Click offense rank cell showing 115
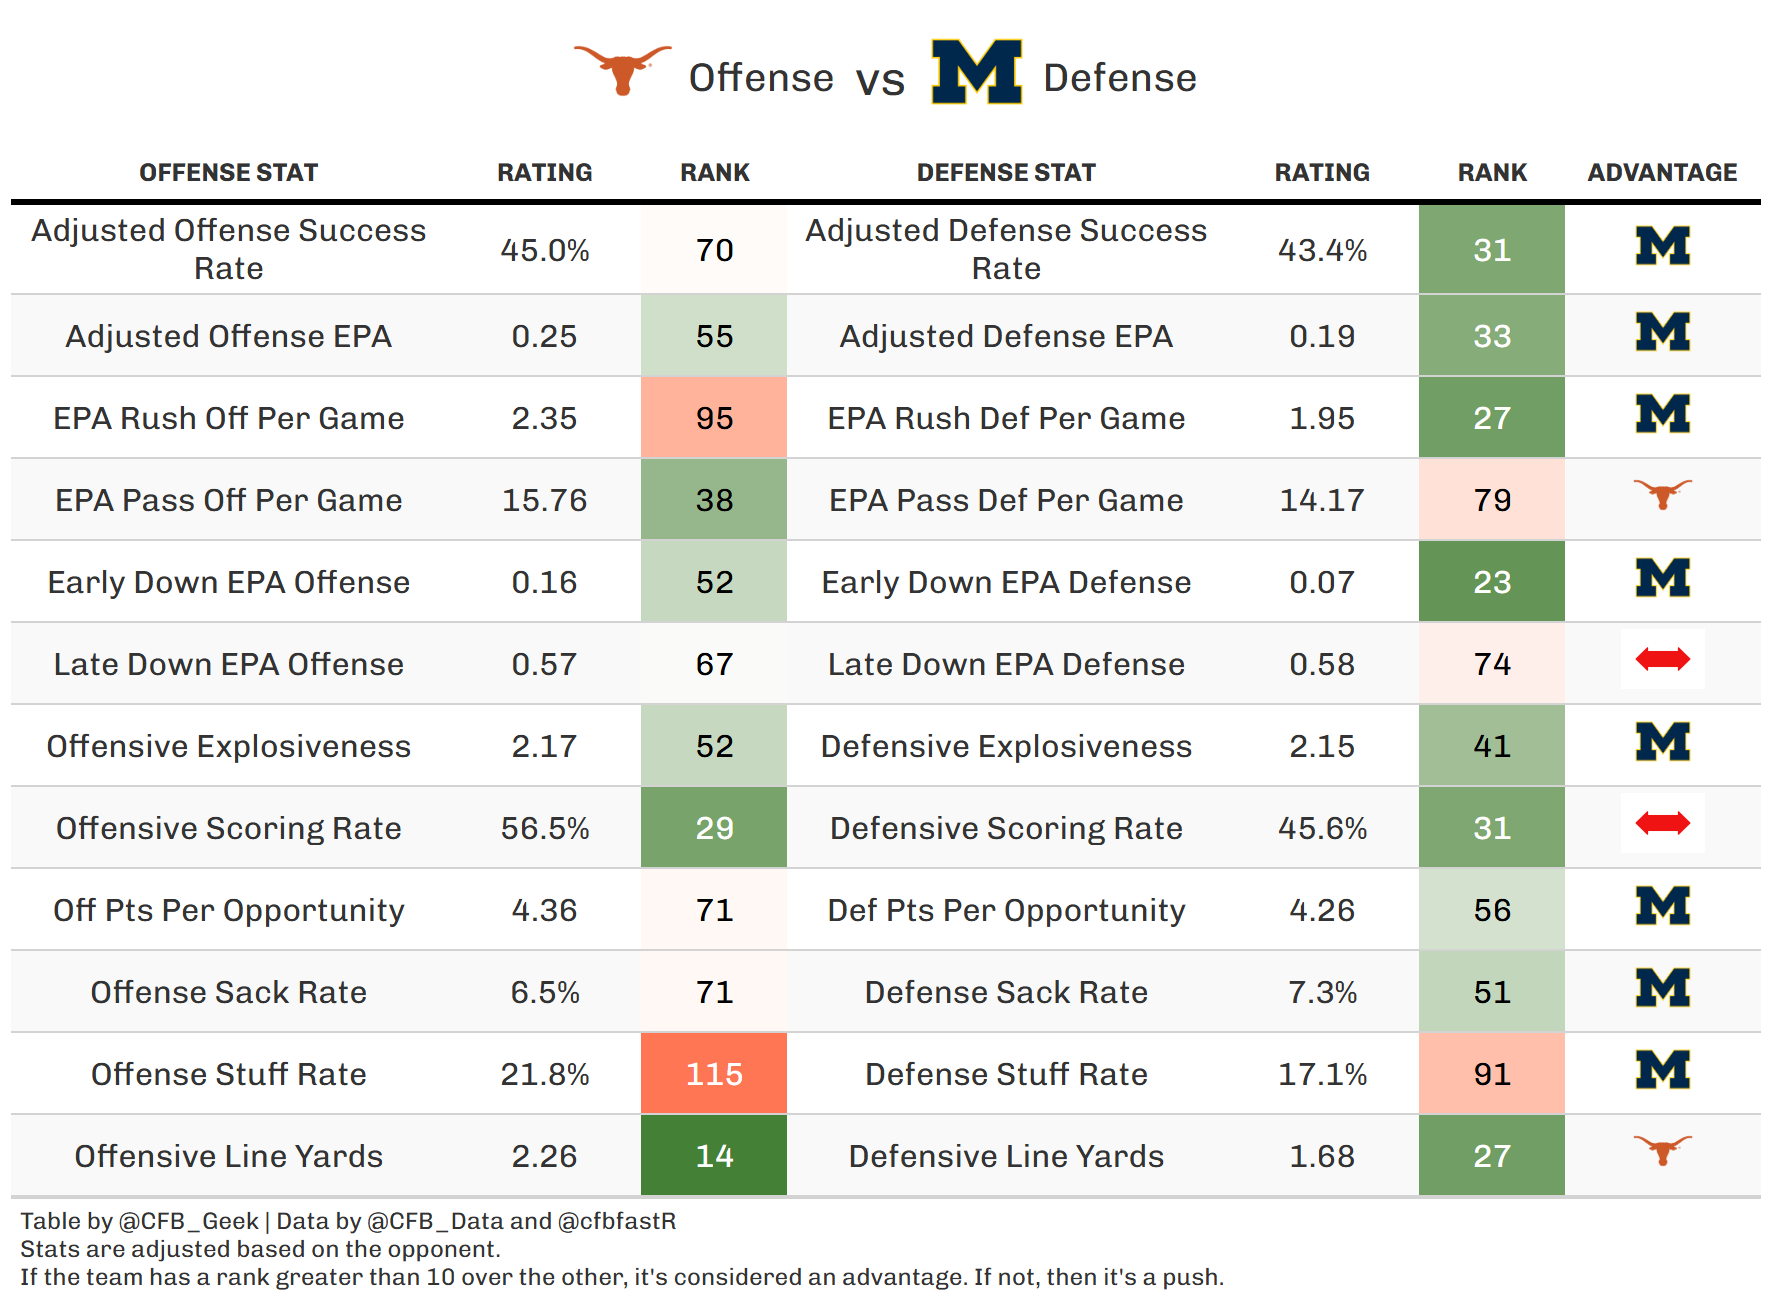 [714, 1074]
